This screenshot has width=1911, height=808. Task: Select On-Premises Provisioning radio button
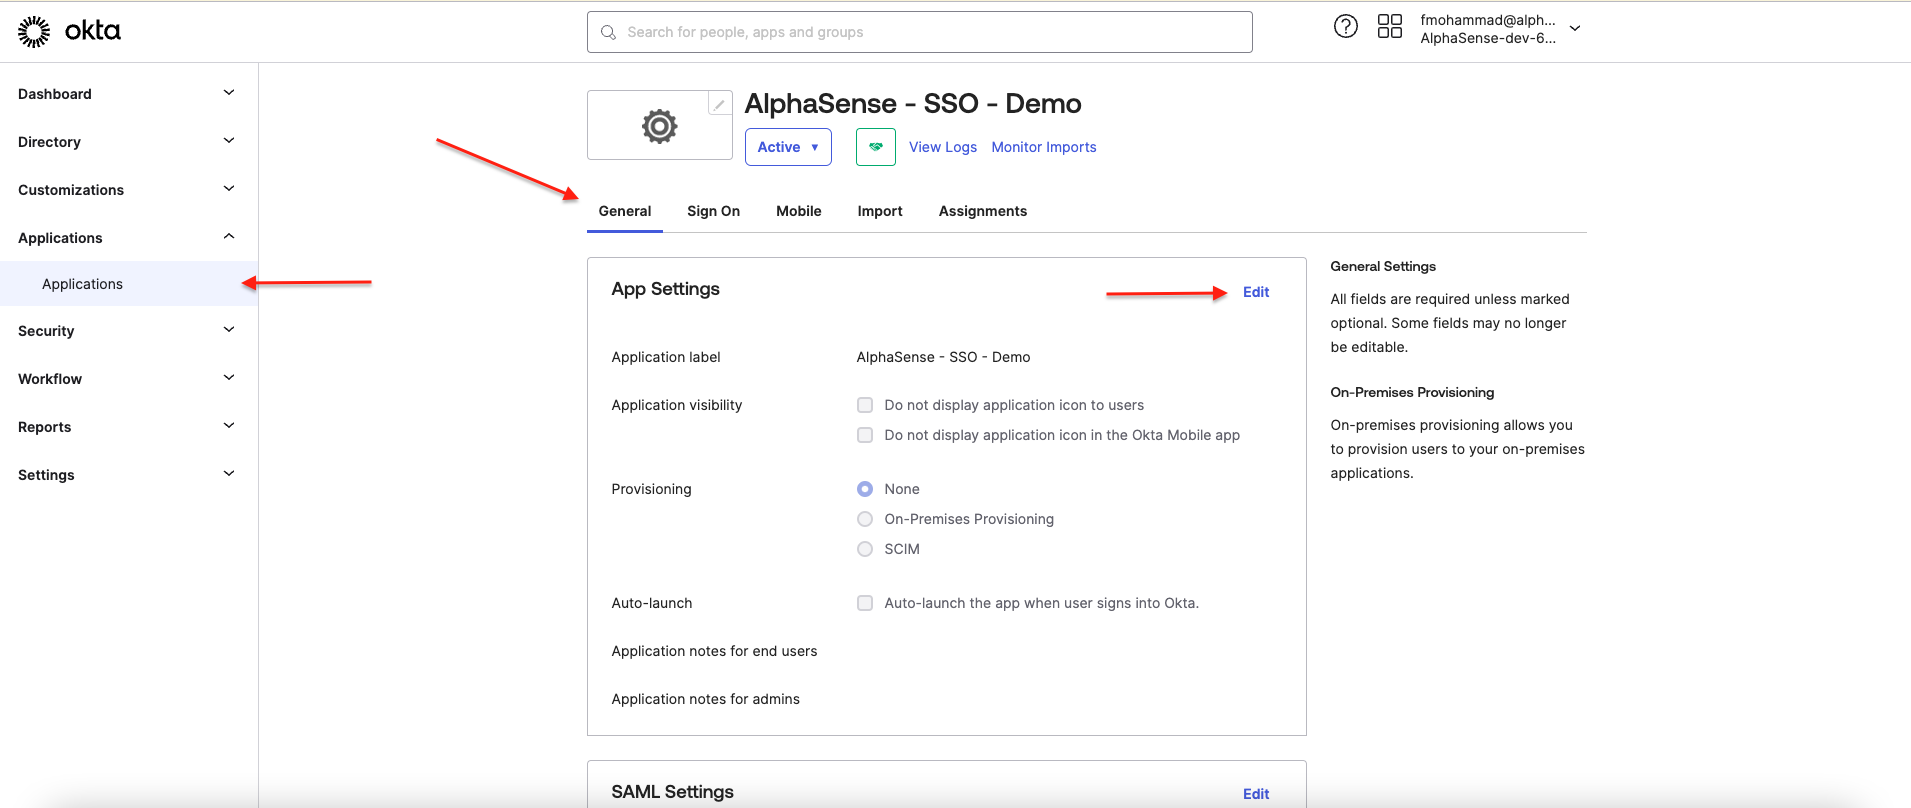point(865,519)
